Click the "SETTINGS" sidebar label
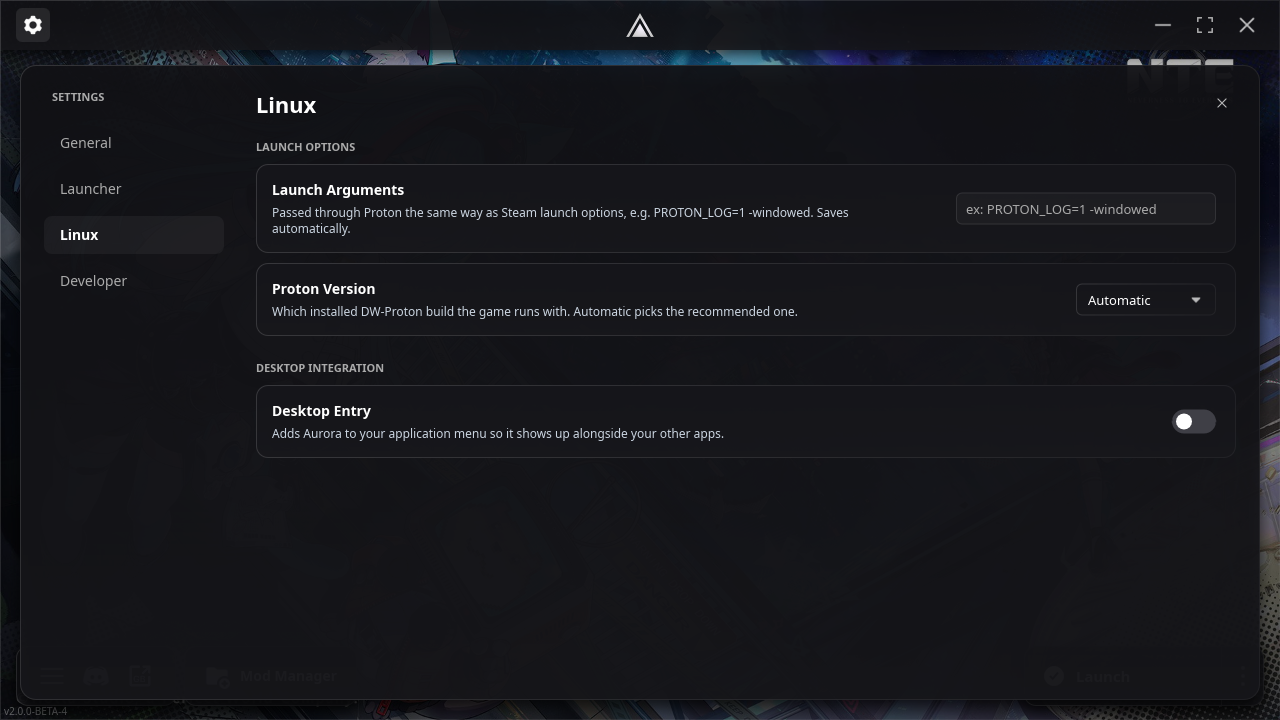 pyautogui.click(x=78, y=97)
